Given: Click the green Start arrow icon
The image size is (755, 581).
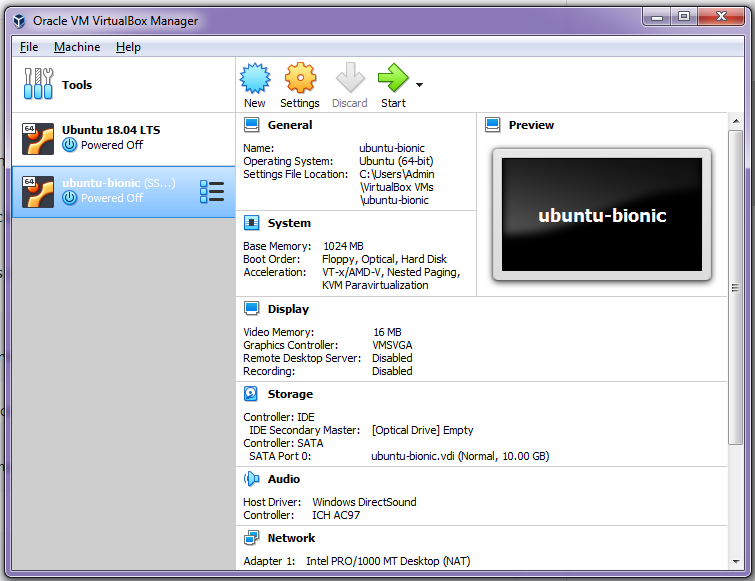Looking at the screenshot, I should tap(392, 79).
